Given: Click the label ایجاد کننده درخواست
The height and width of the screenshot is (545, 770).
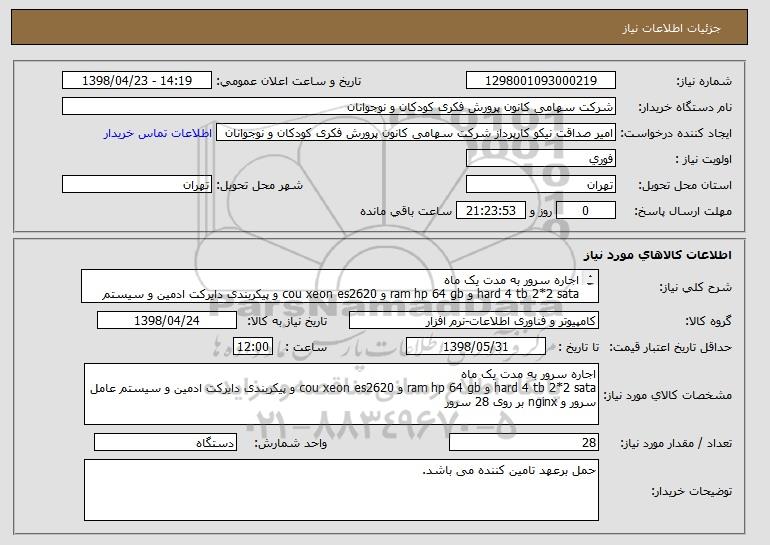Looking at the screenshot, I should point(676,134).
